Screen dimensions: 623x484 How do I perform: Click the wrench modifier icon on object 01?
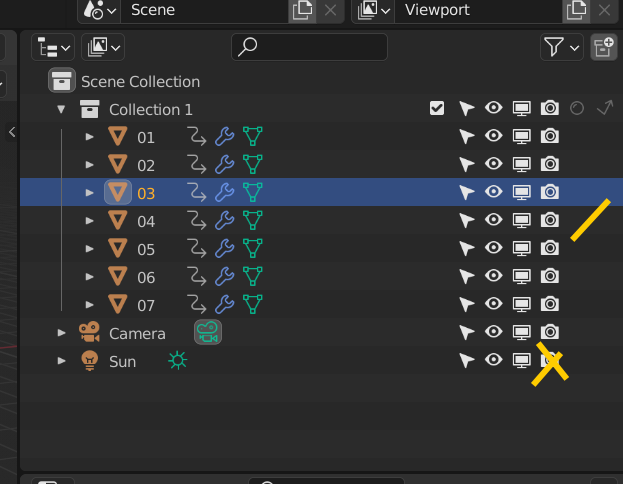(x=225, y=137)
